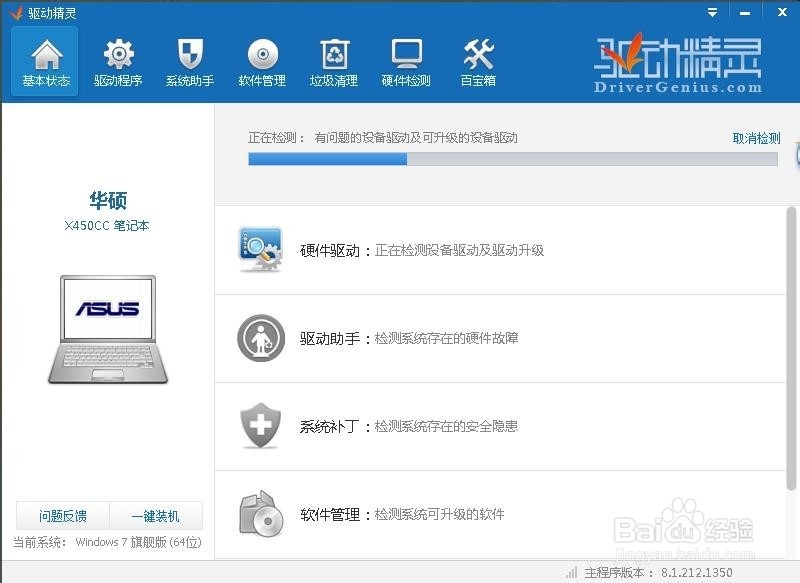Click the 软件管理 box and disc icon

point(261,514)
